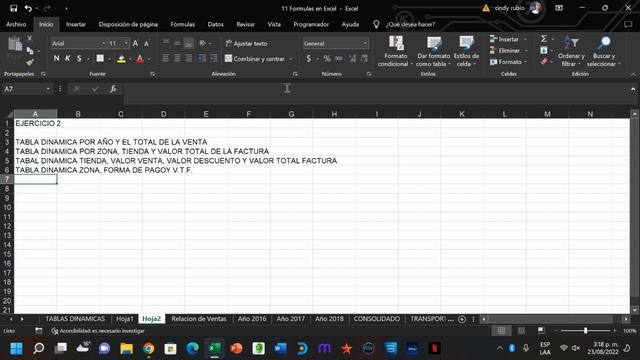
Task: Switch to the Programador tab
Action: coord(311,24)
